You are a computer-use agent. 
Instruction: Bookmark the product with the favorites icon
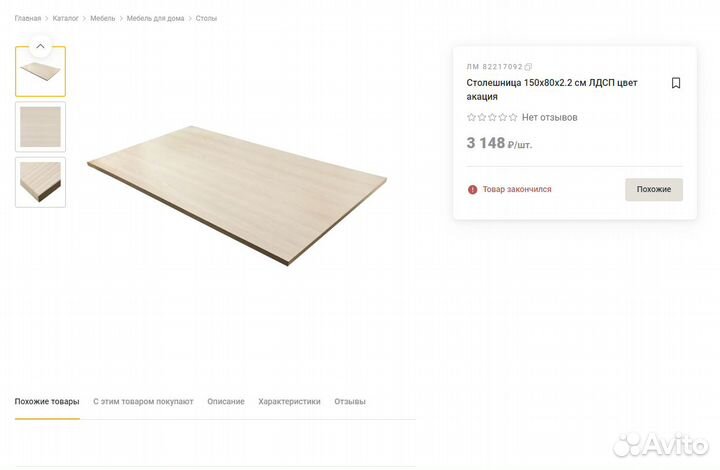[675, 83]
